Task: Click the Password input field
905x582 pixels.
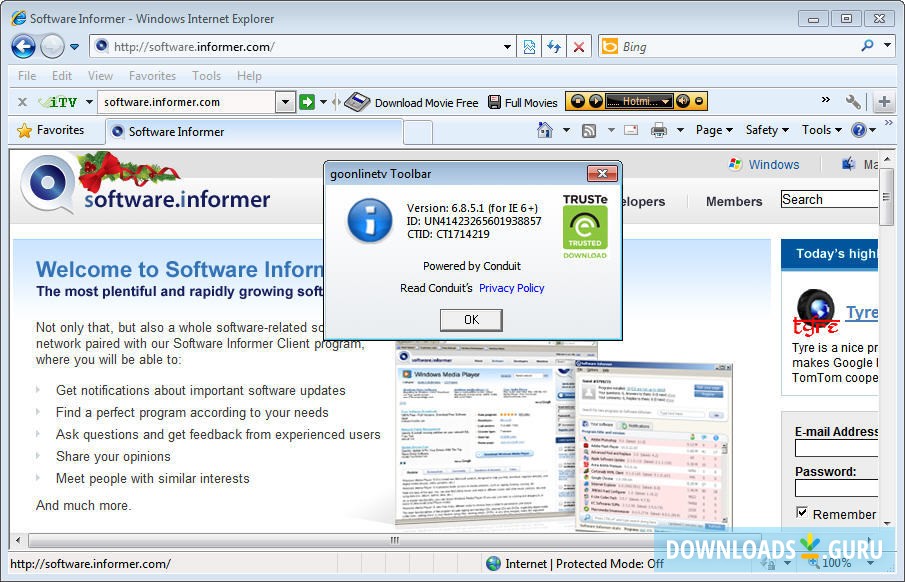Action: coord(836,488)
